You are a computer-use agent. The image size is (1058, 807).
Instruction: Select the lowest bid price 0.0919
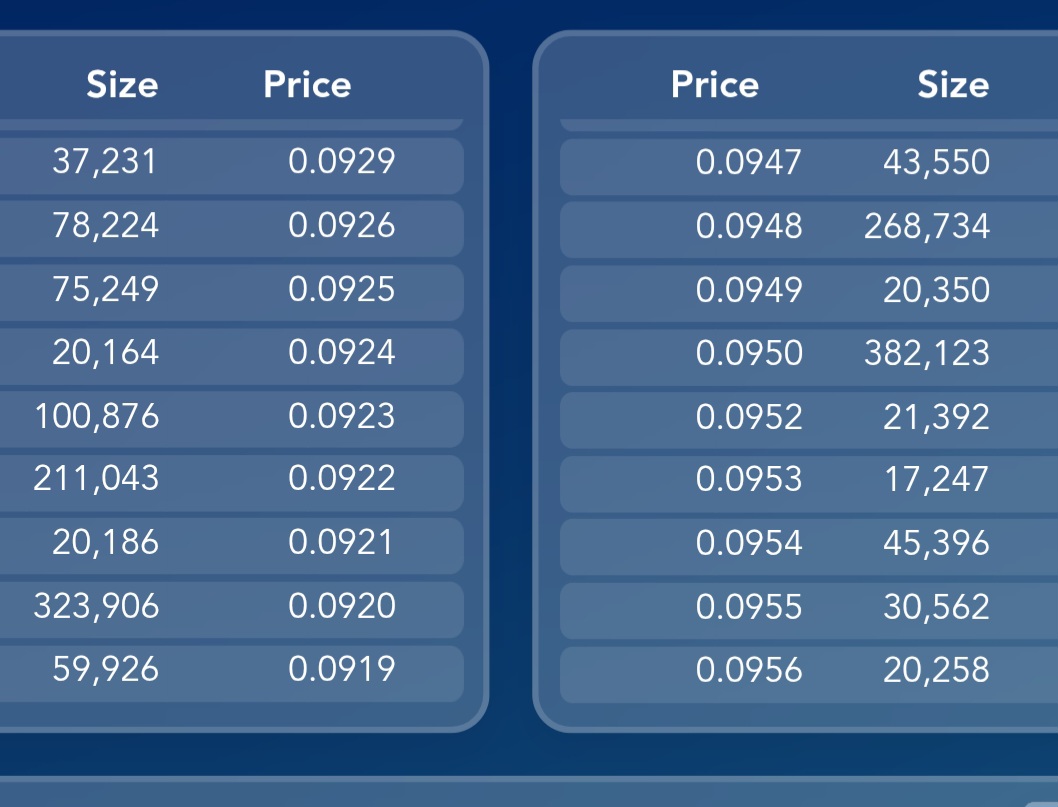[342, 669]
